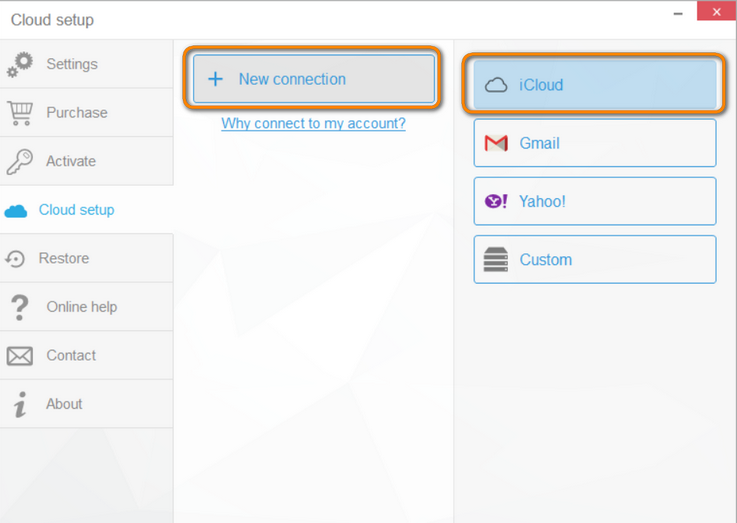Click the Purchase shopping cart icon
This screenshot has width=737, height=523.
coord(20,113)
